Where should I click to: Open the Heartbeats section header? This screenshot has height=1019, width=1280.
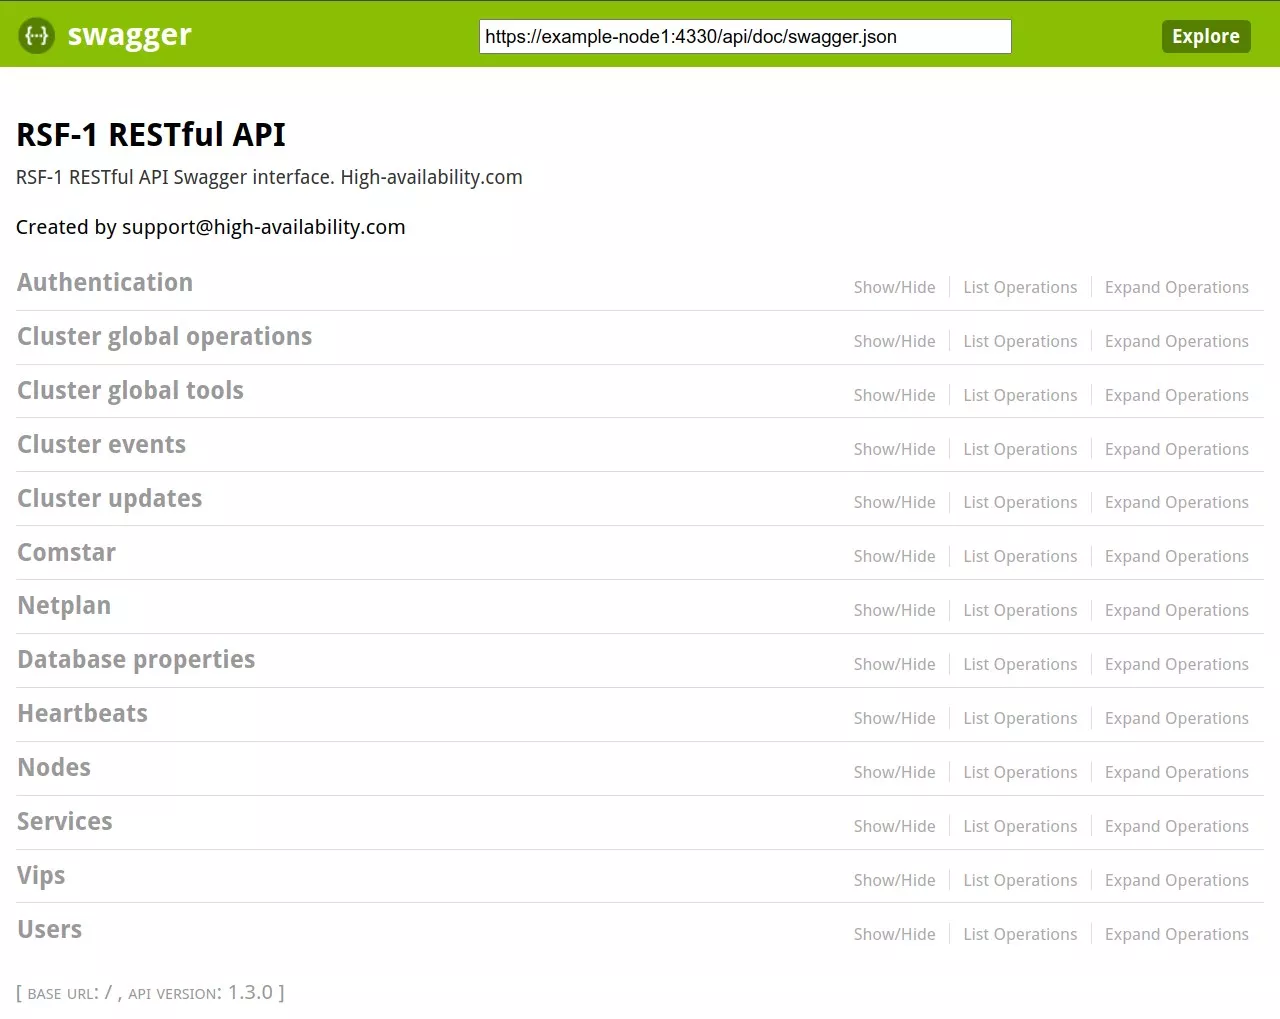[x=82, y=713]
